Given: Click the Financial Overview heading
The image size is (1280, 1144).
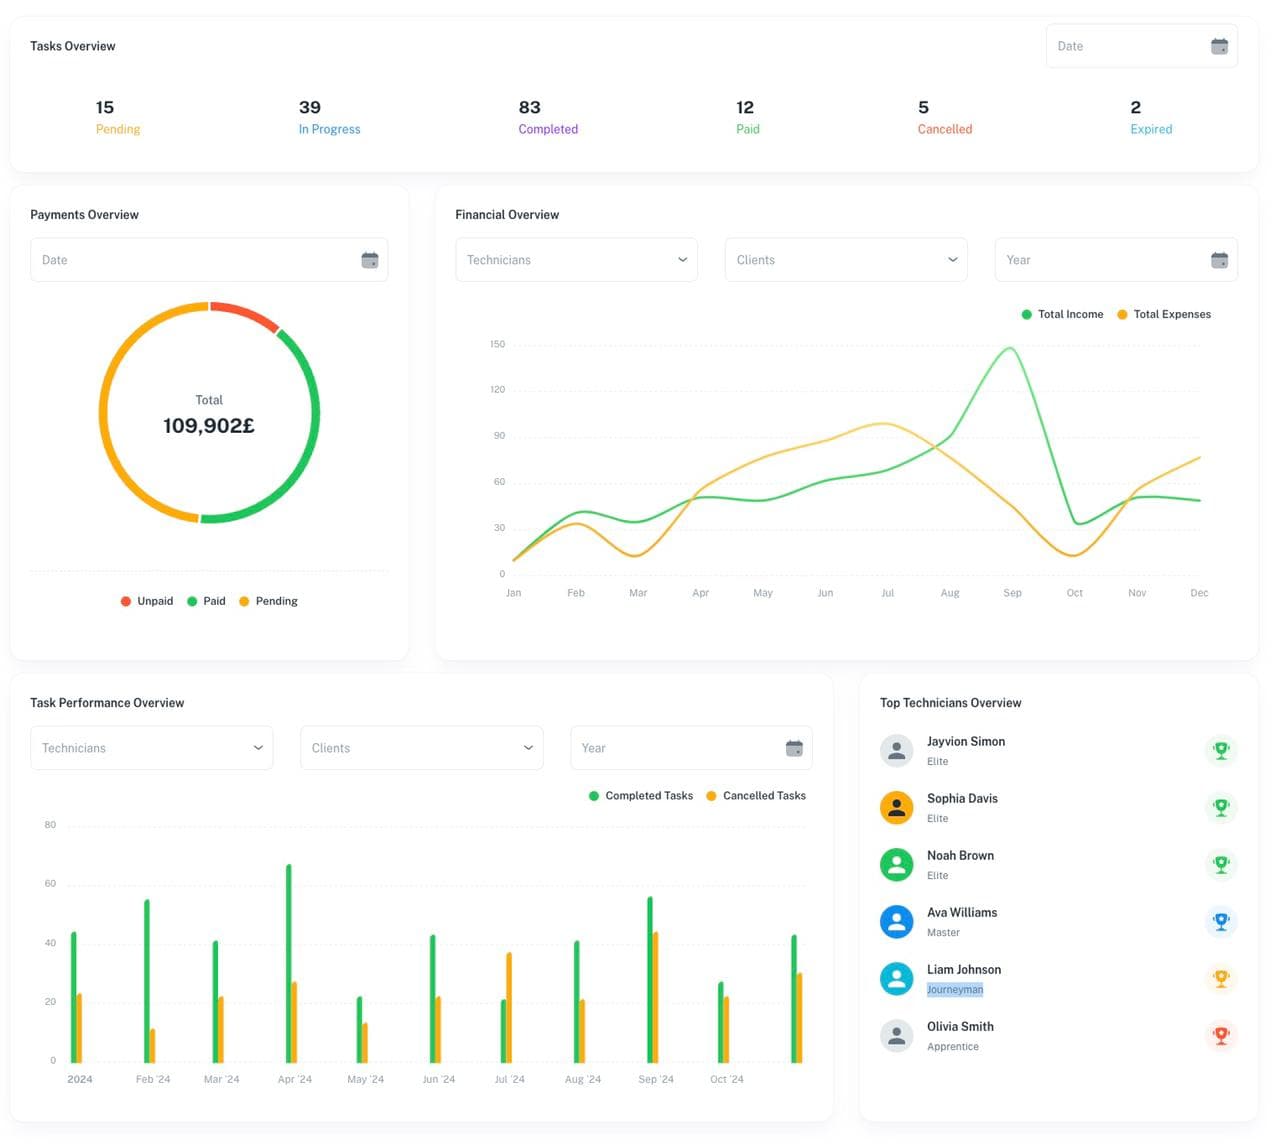Looking at the screenshot, I should (507, 215).
